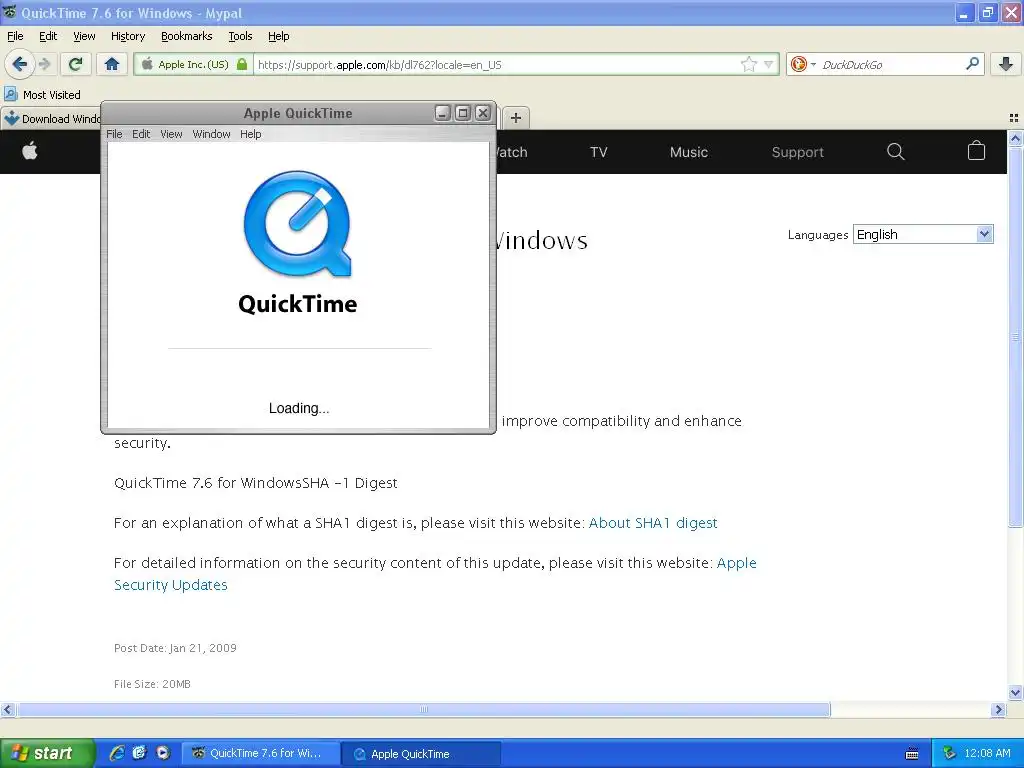
Task: Go to the browser Home page icon
Action: click(112, 64)
